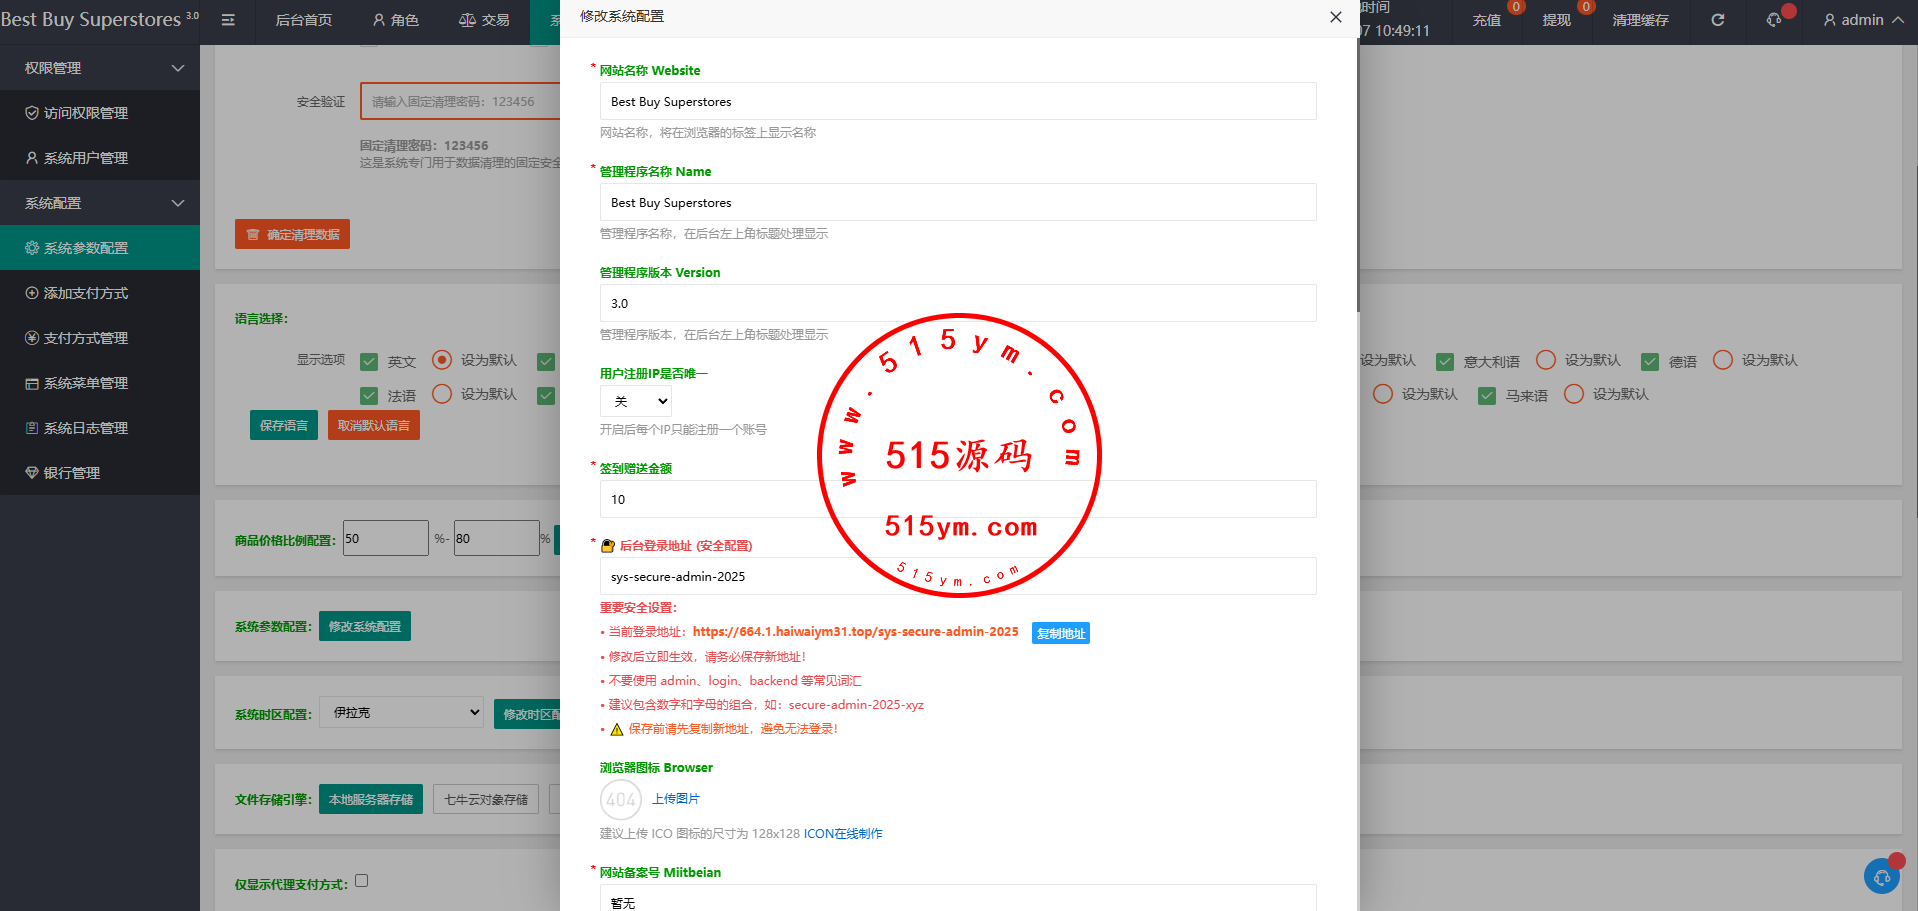Image resolution: width=1918 pixels, height=911 pixels.
Task: Click the 后台登录地址 input field
Action: tap(957, 577)
